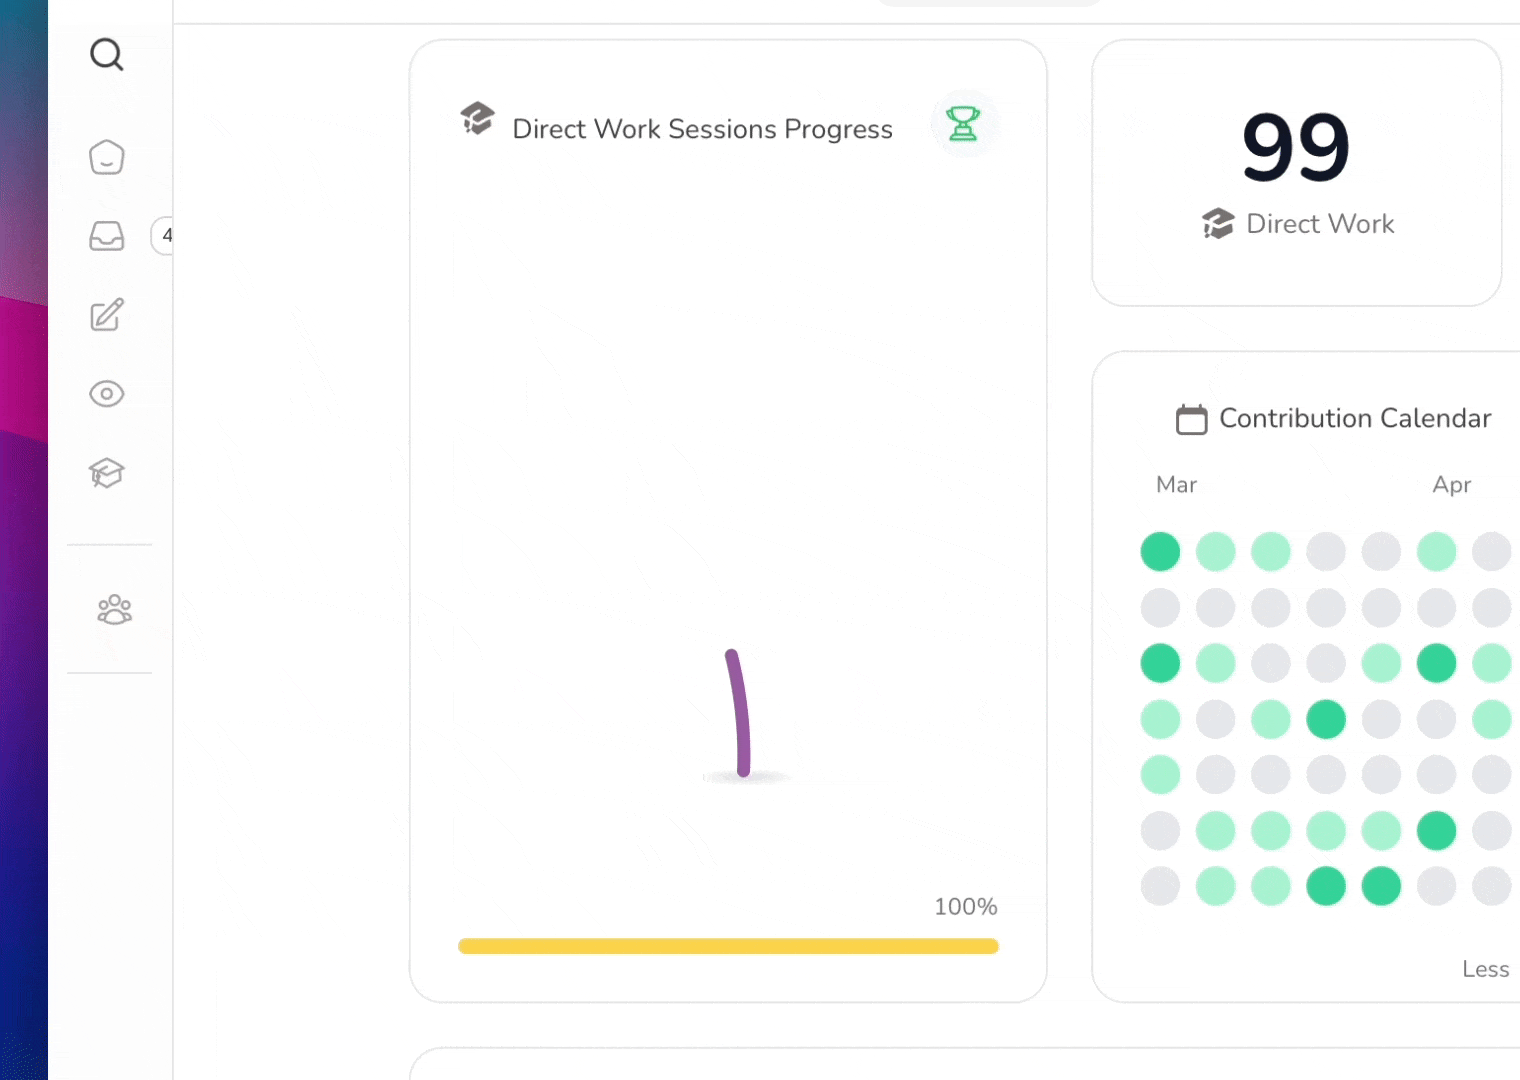The image size is (1520, 1080).
Task: Click the 99 Direct Work count card
Action: (x=1296, y=172)
